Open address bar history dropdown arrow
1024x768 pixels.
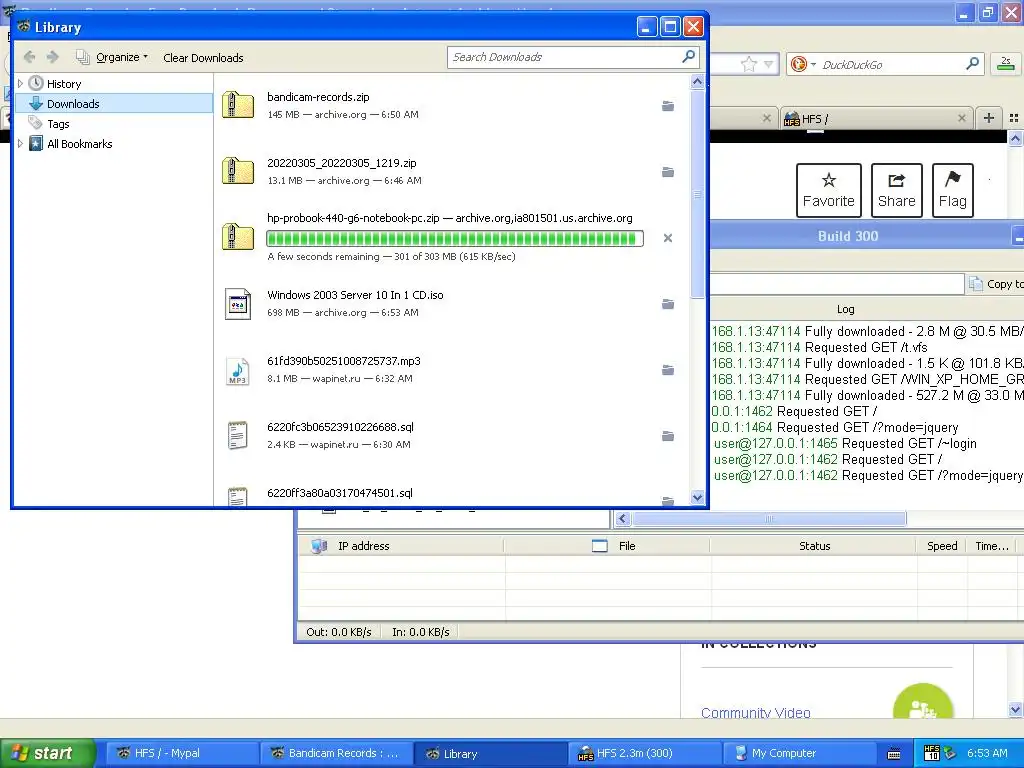(x=769, y=64)
